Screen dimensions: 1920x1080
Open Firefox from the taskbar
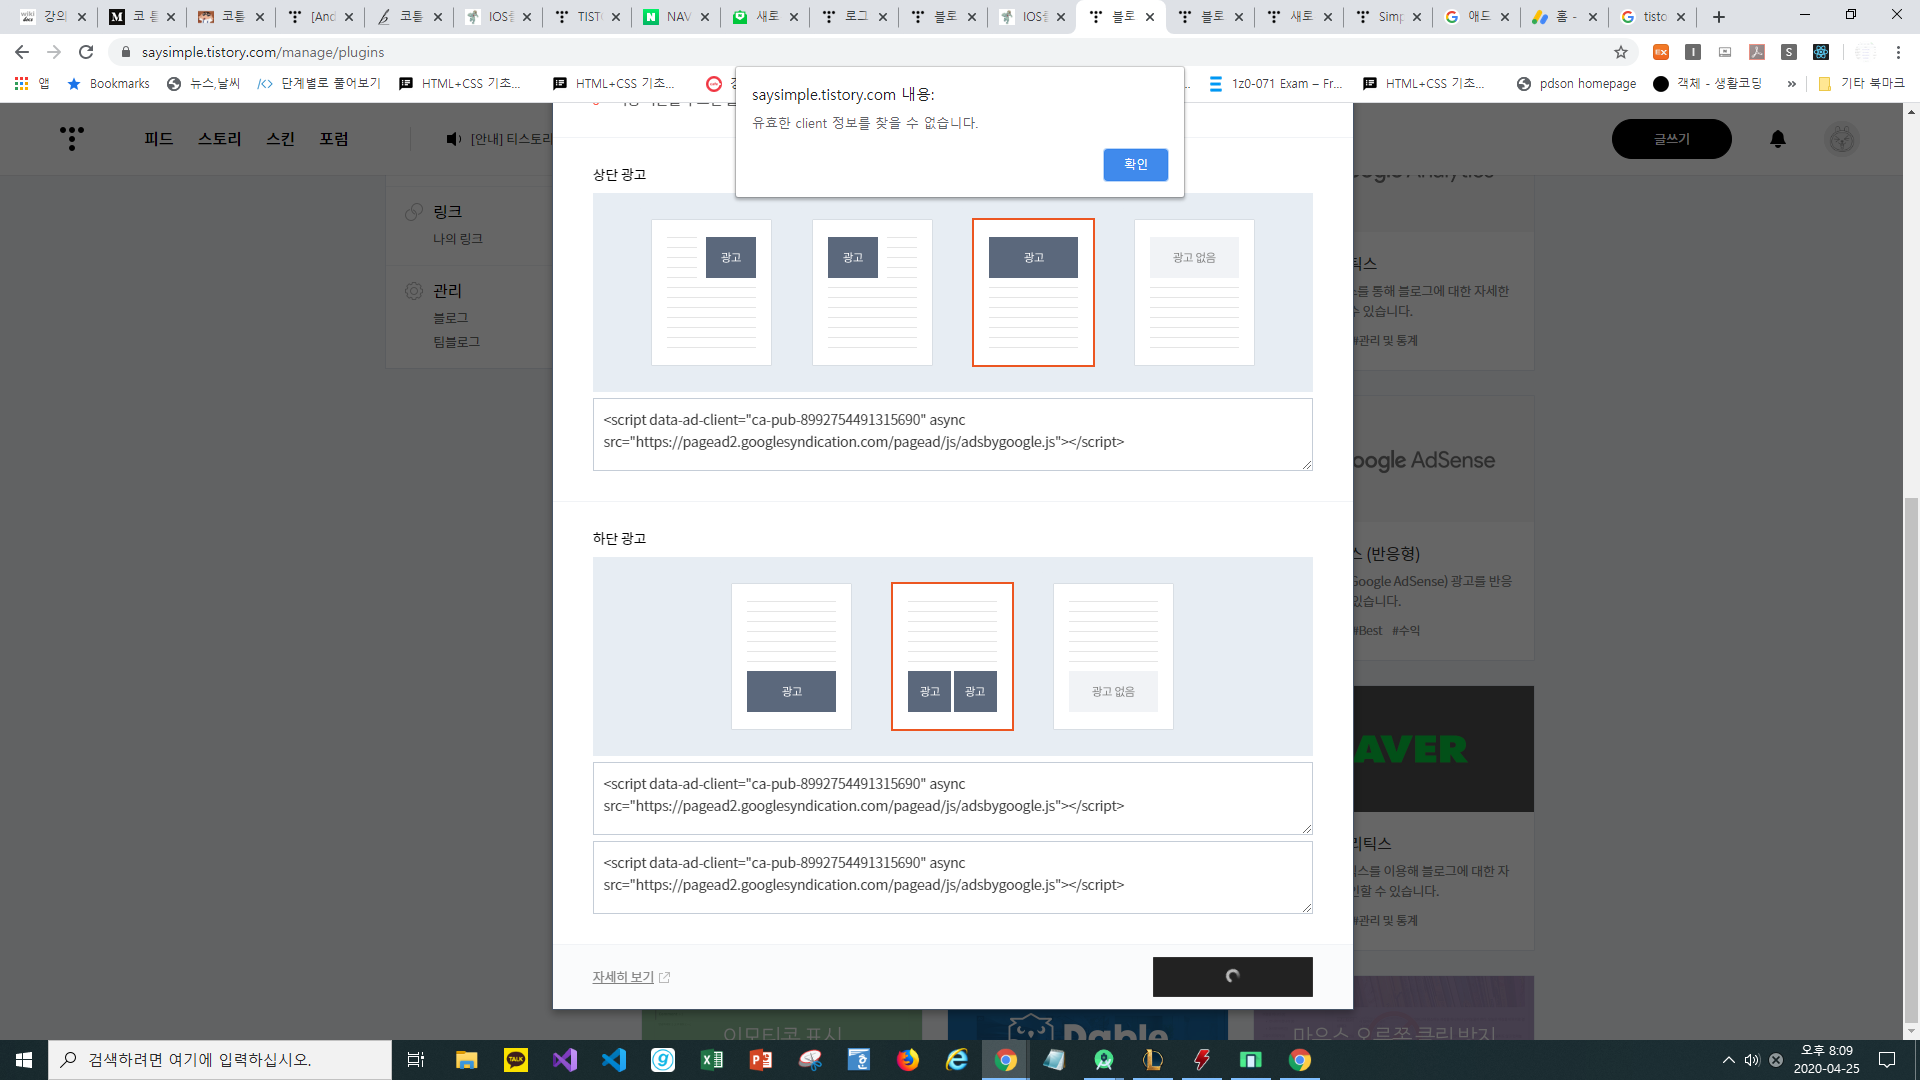click(x=907, y=1060)
